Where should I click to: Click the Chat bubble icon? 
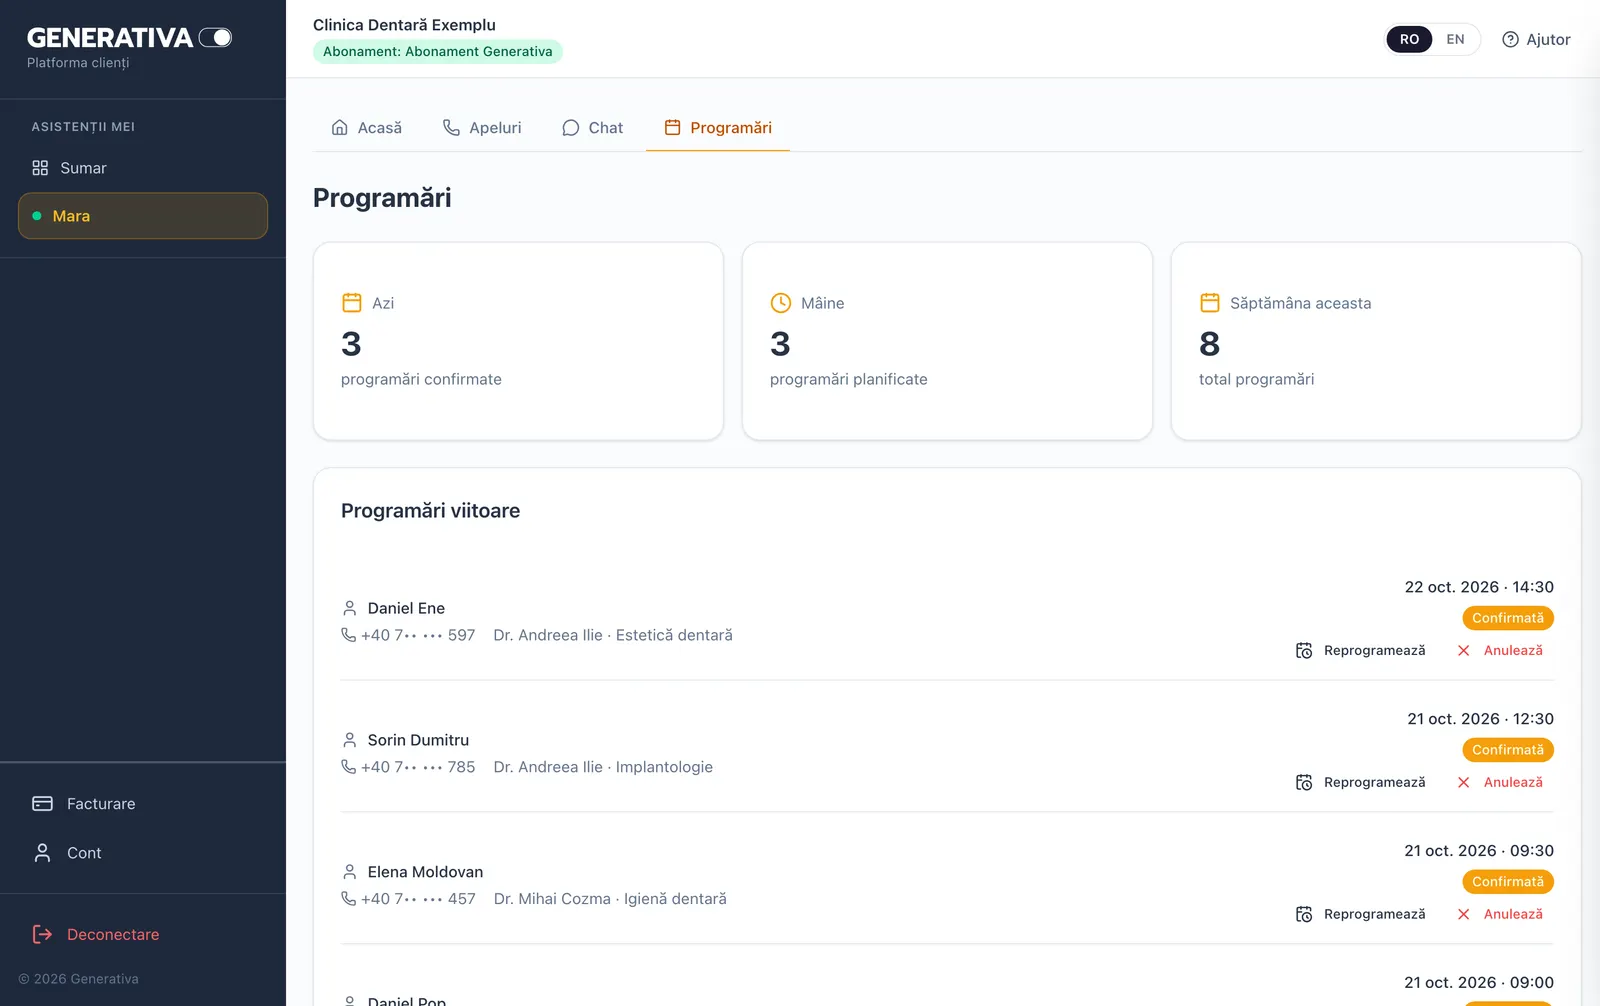pyautogui.click(x=571, y=128)
